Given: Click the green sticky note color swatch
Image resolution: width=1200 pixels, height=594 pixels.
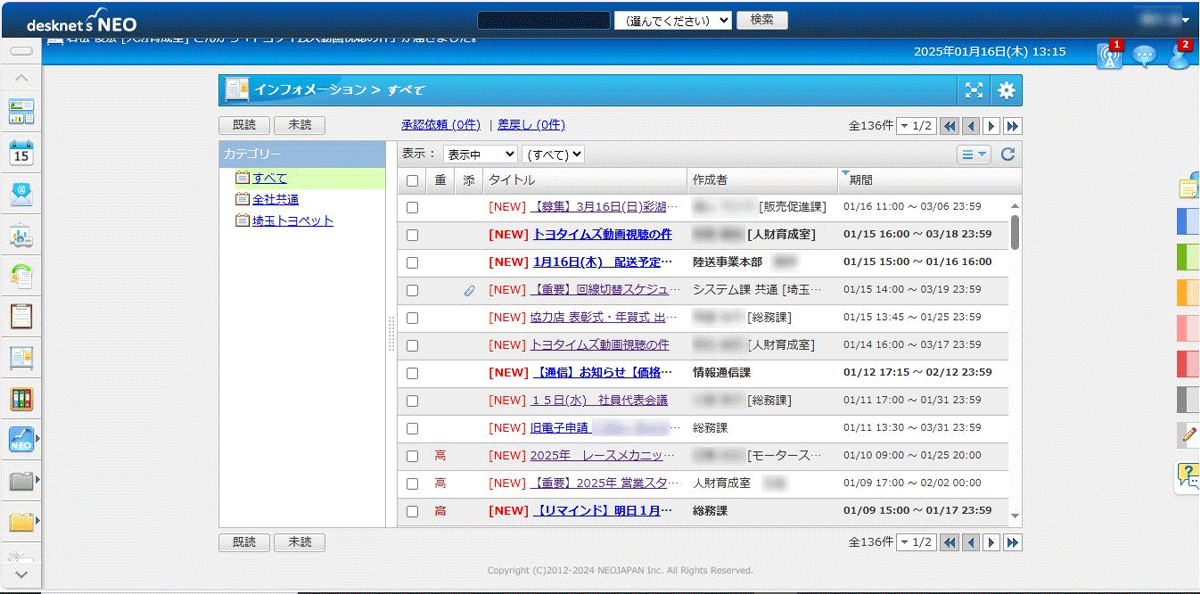Looking at the screenshot, I should coord(1188,257).
